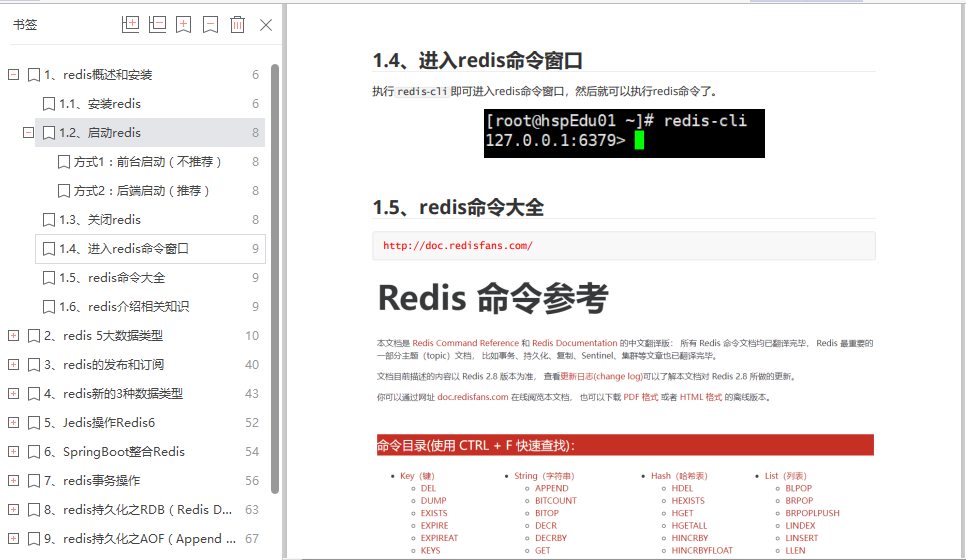
Task: Open the BITCOUNT command link
Action: coord(556,501)
